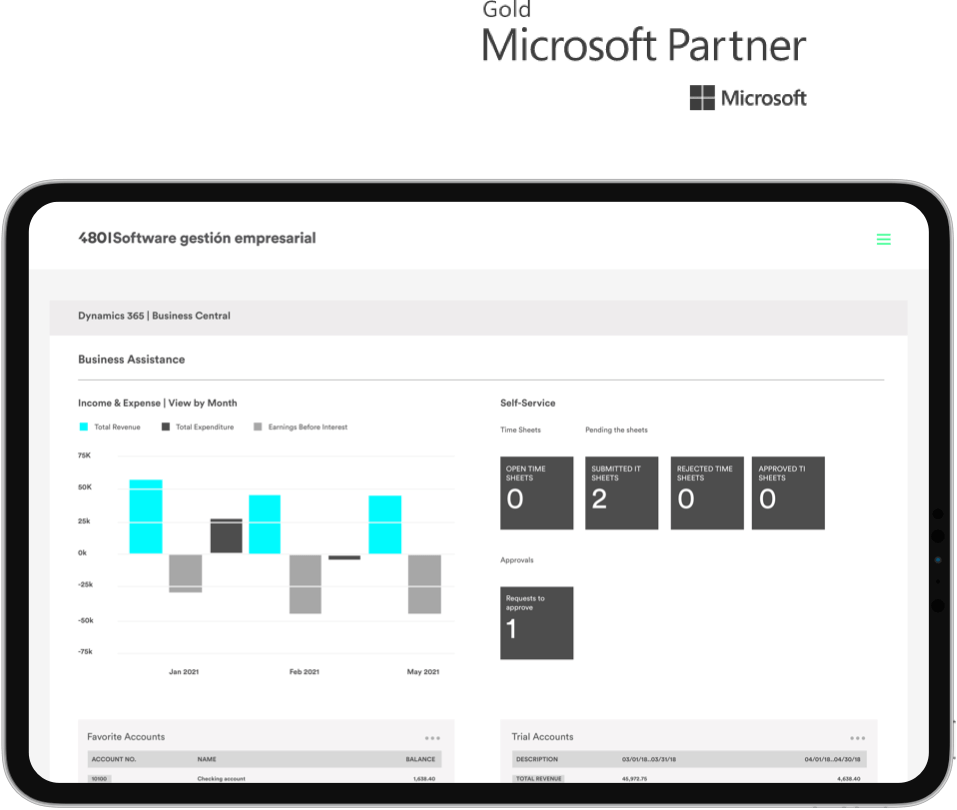Viewport: 957px width, 810px height.
Task: Click the Self-Service heading
Action: 528,403
